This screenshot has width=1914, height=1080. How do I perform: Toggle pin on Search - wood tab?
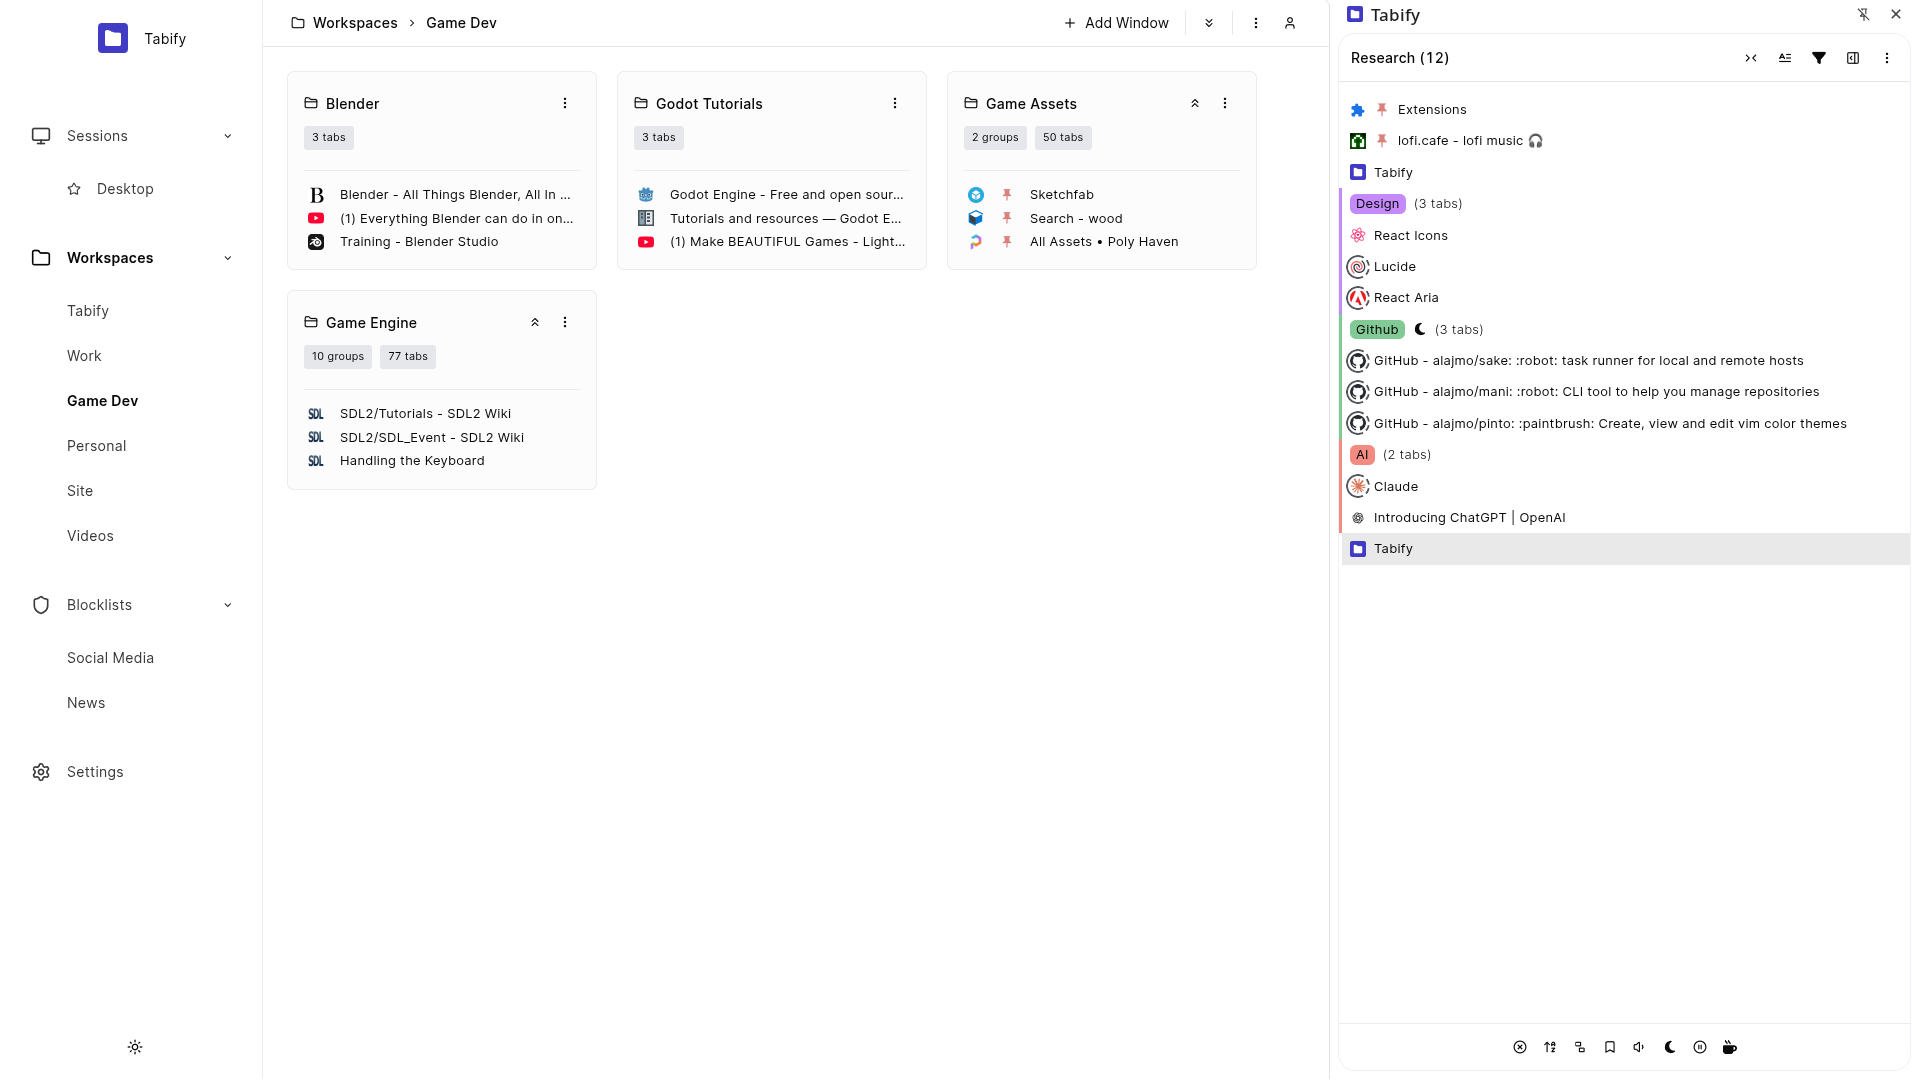click(x=1007, y=218)
